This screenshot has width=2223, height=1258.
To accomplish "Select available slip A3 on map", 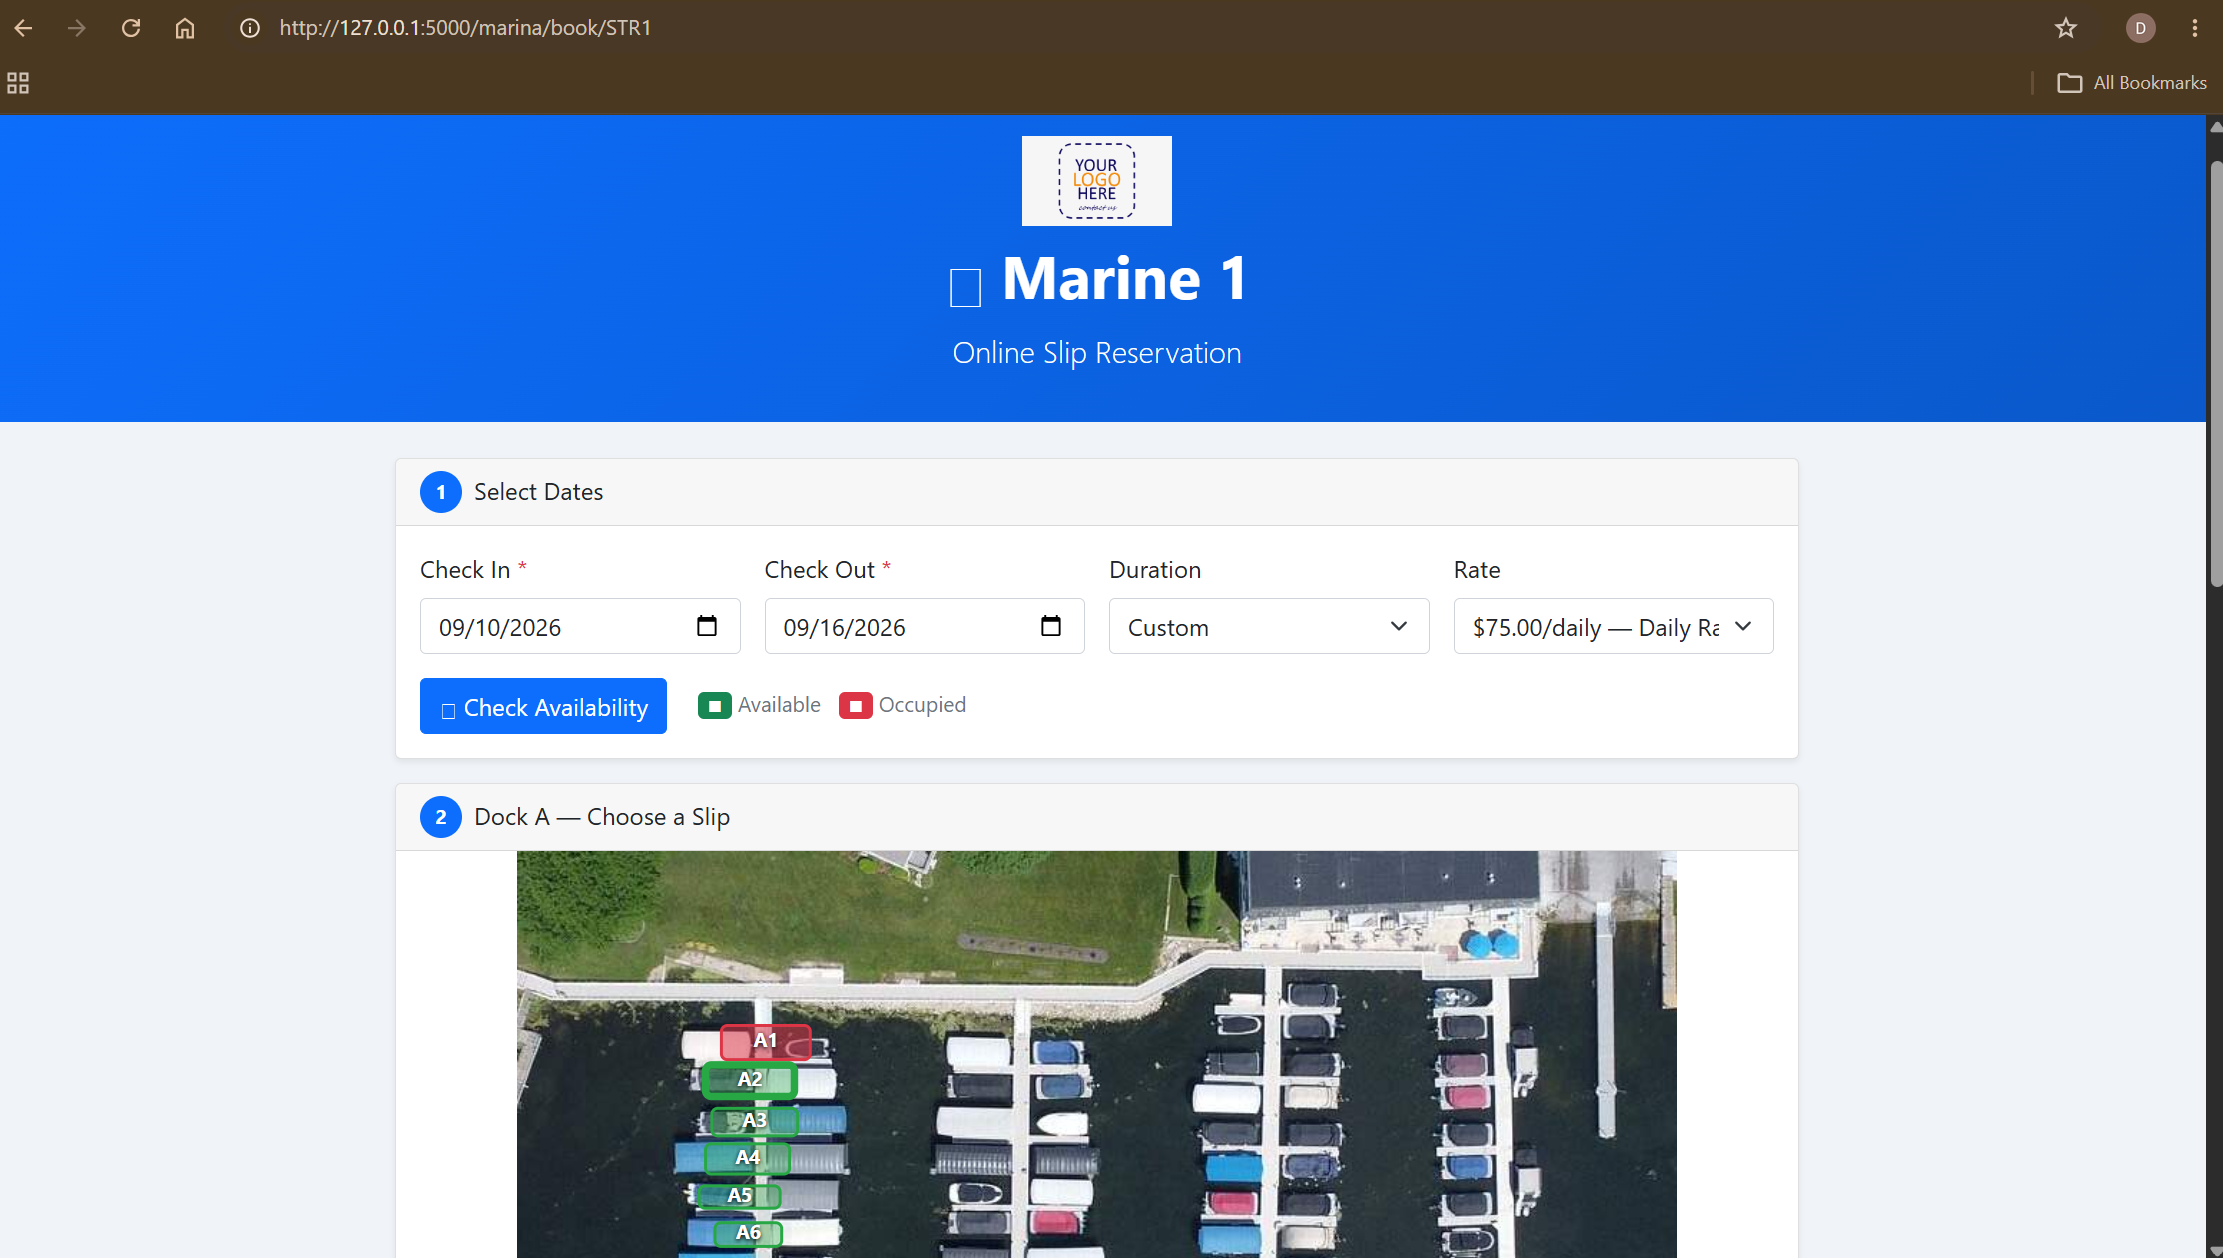I will 755,1121.
